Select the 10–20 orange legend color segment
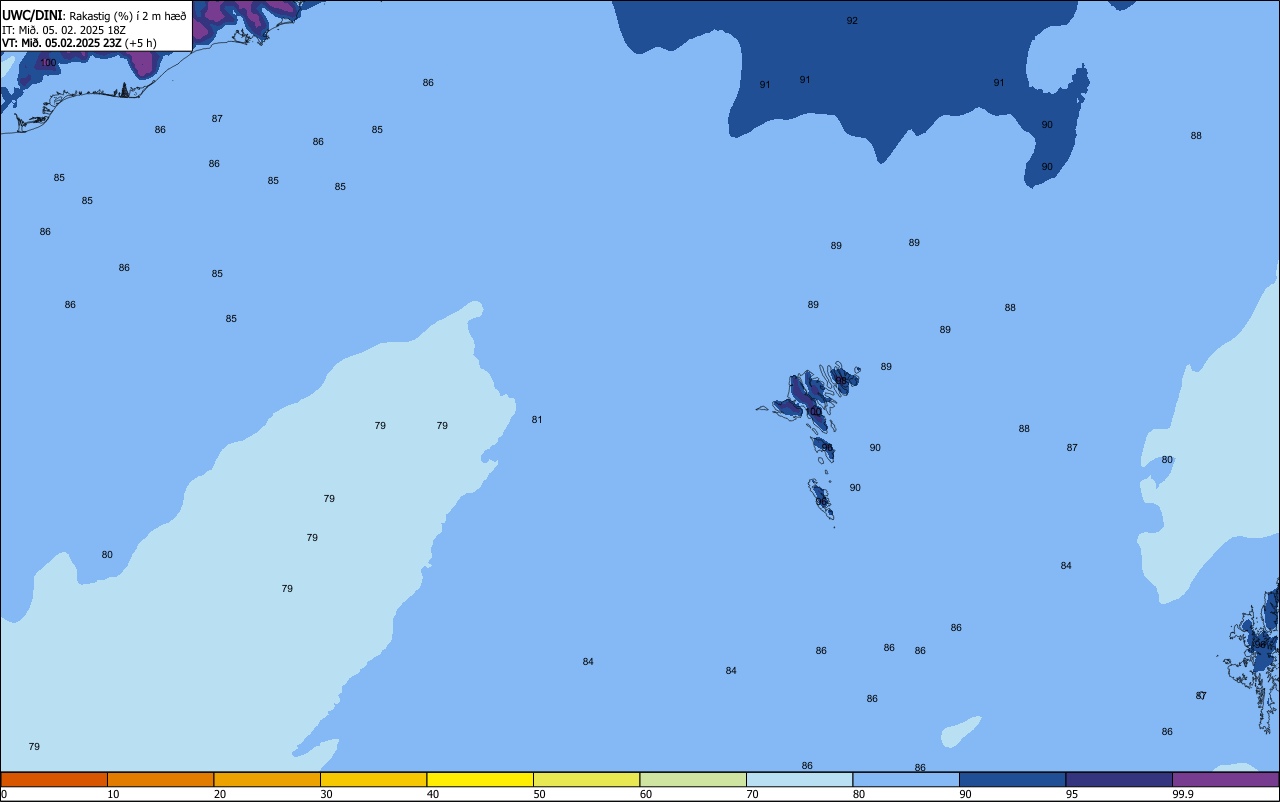This screenshot has width=1280, height=802. [160, 779]
